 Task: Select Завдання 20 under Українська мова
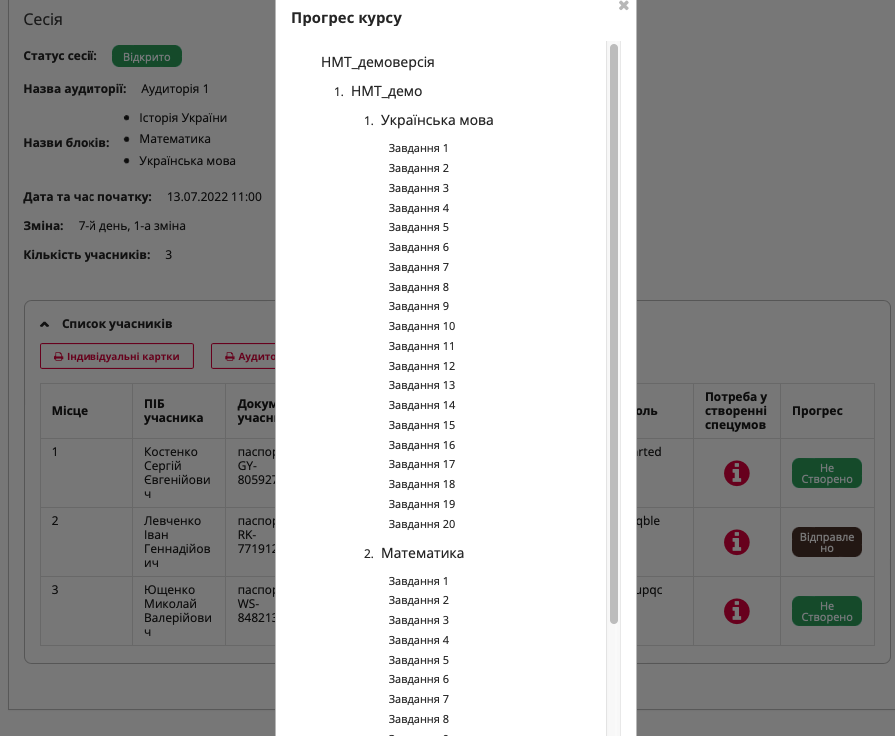pos(421,523)
